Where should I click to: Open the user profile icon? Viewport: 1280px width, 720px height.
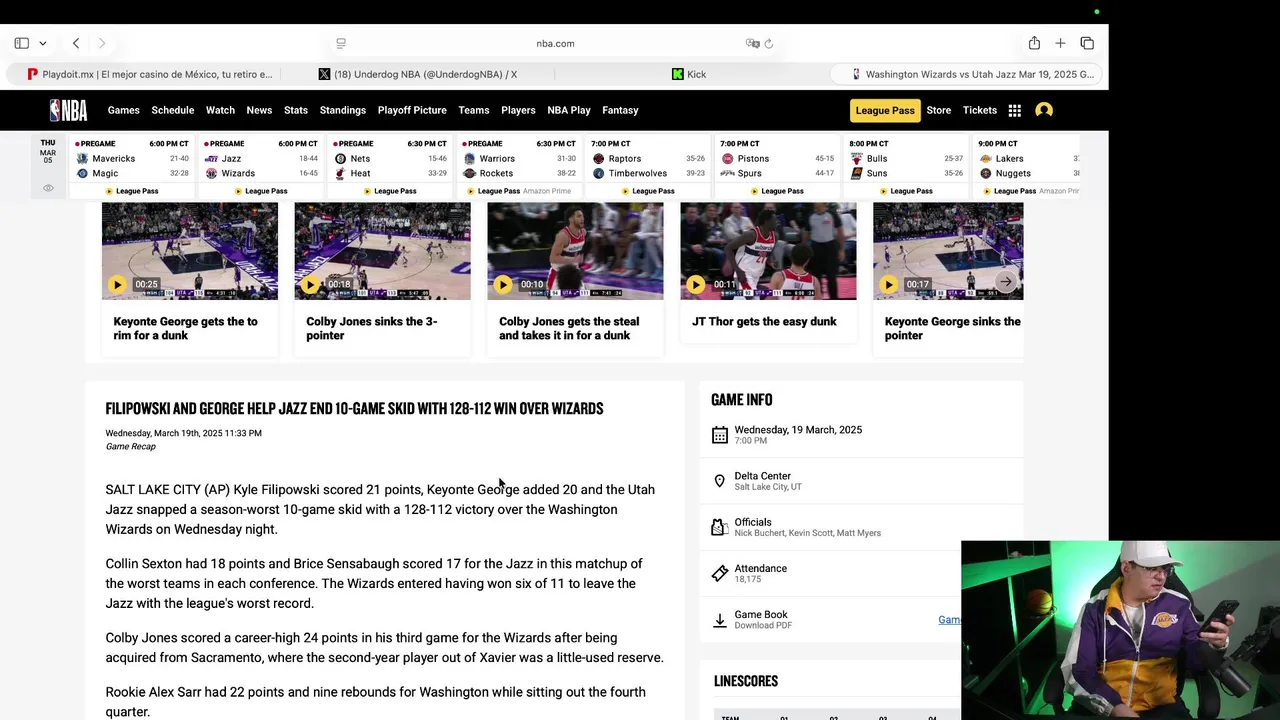pos(1044,110)
